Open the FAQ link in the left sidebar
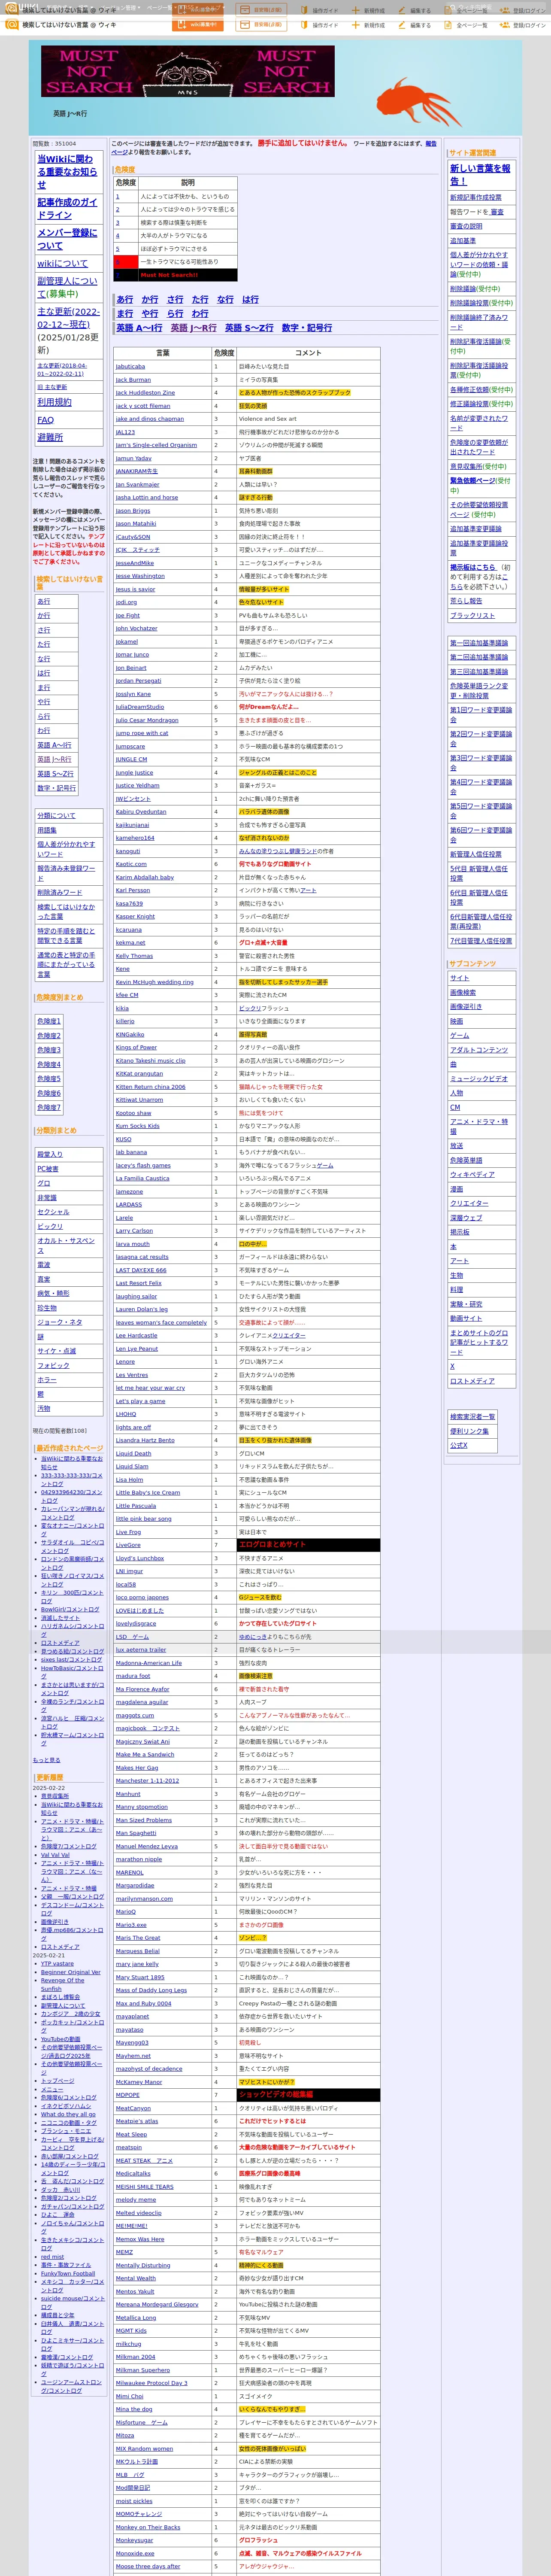This screenshot has width=551, height=2576. pos(45,420)
